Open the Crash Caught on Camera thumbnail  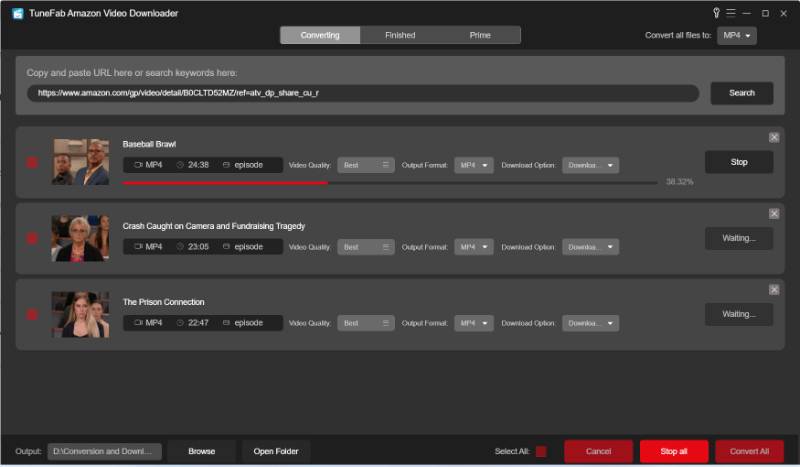click(x=80, y=238)
